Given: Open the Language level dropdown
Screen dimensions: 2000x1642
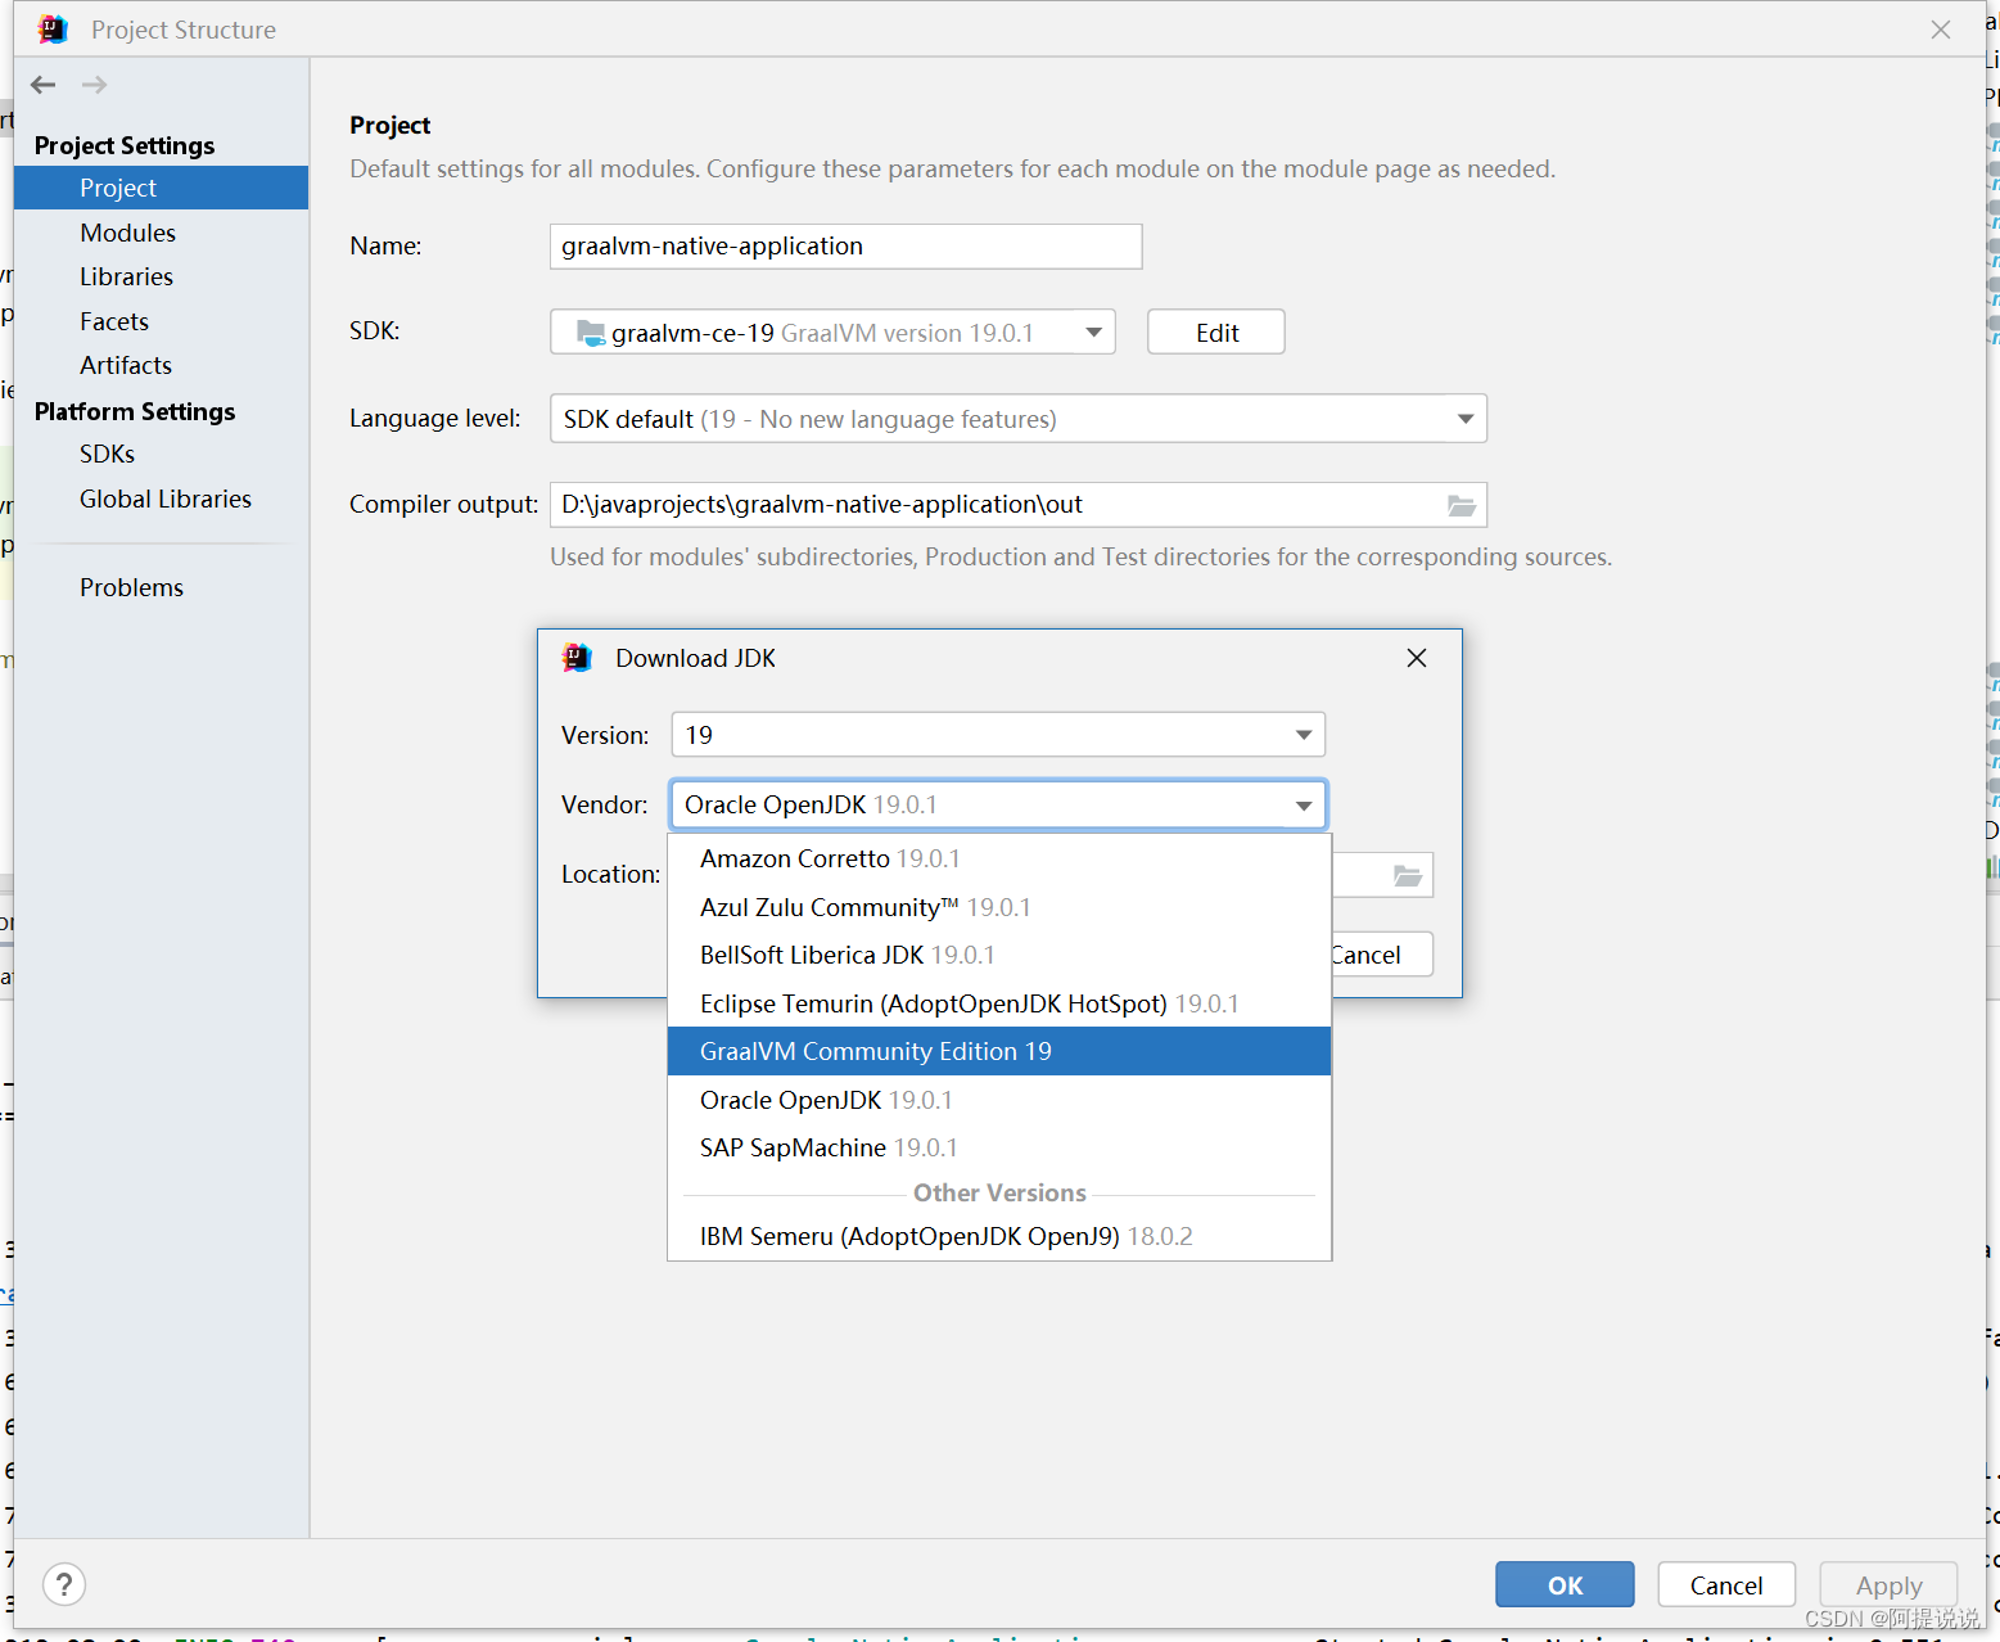Looking at the screenshot, I should tap(1465, 419).
